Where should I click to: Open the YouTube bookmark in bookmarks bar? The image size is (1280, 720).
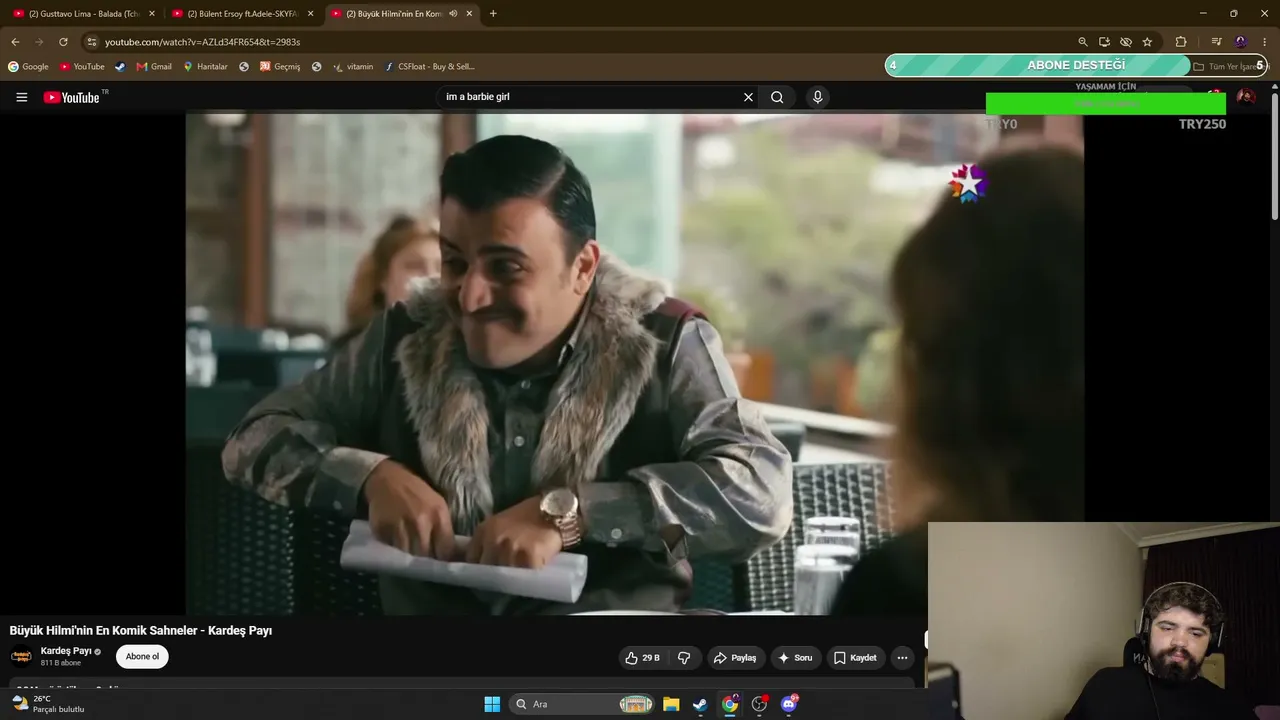point(82,67)
